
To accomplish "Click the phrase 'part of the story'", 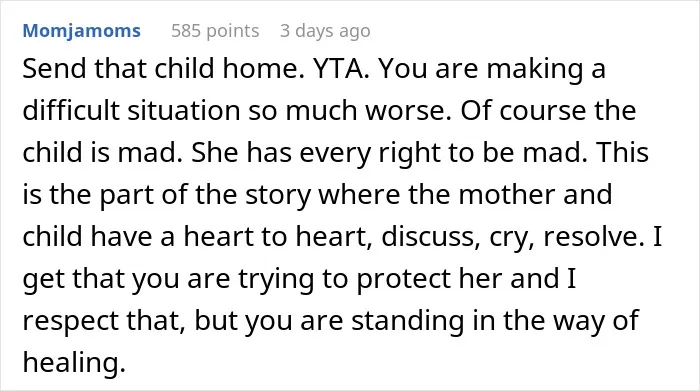I will [205, 195].
